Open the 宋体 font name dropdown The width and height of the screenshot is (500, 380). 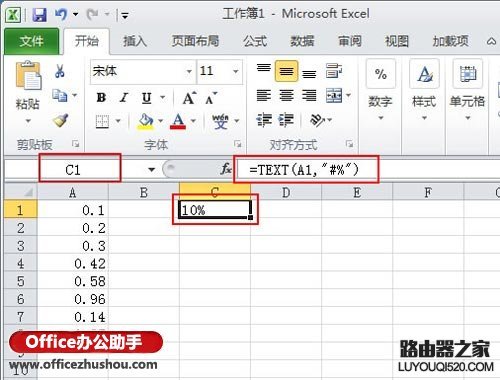[x=189, y=71]
